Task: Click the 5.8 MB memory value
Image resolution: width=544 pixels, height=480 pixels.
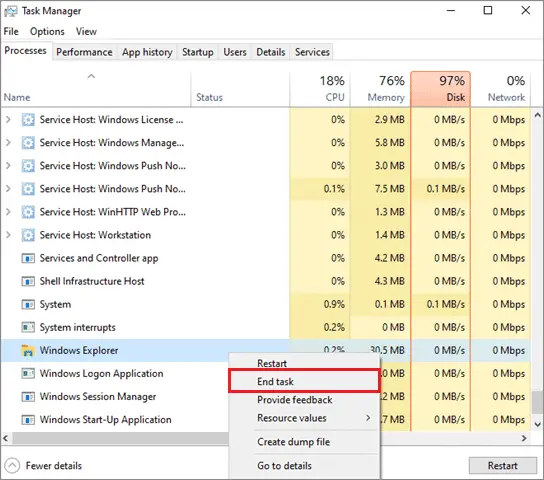Action: point(390,143)
